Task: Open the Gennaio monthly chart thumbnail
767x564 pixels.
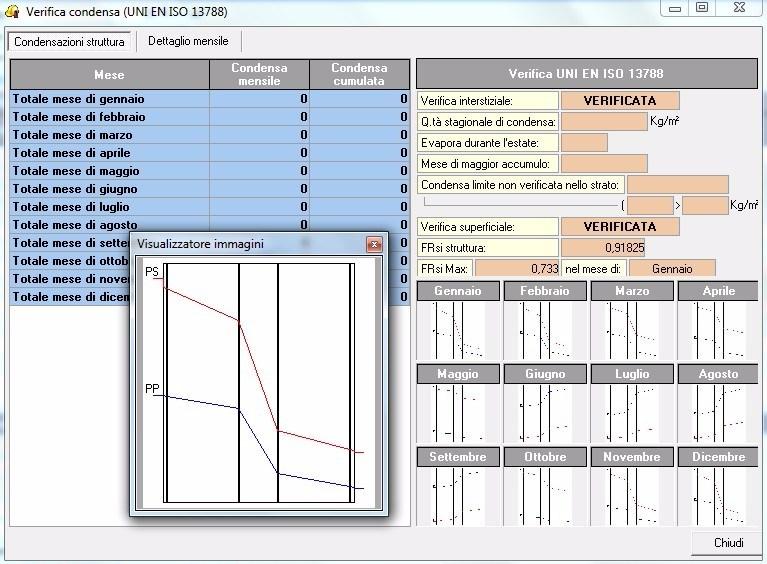Action: 457,329
